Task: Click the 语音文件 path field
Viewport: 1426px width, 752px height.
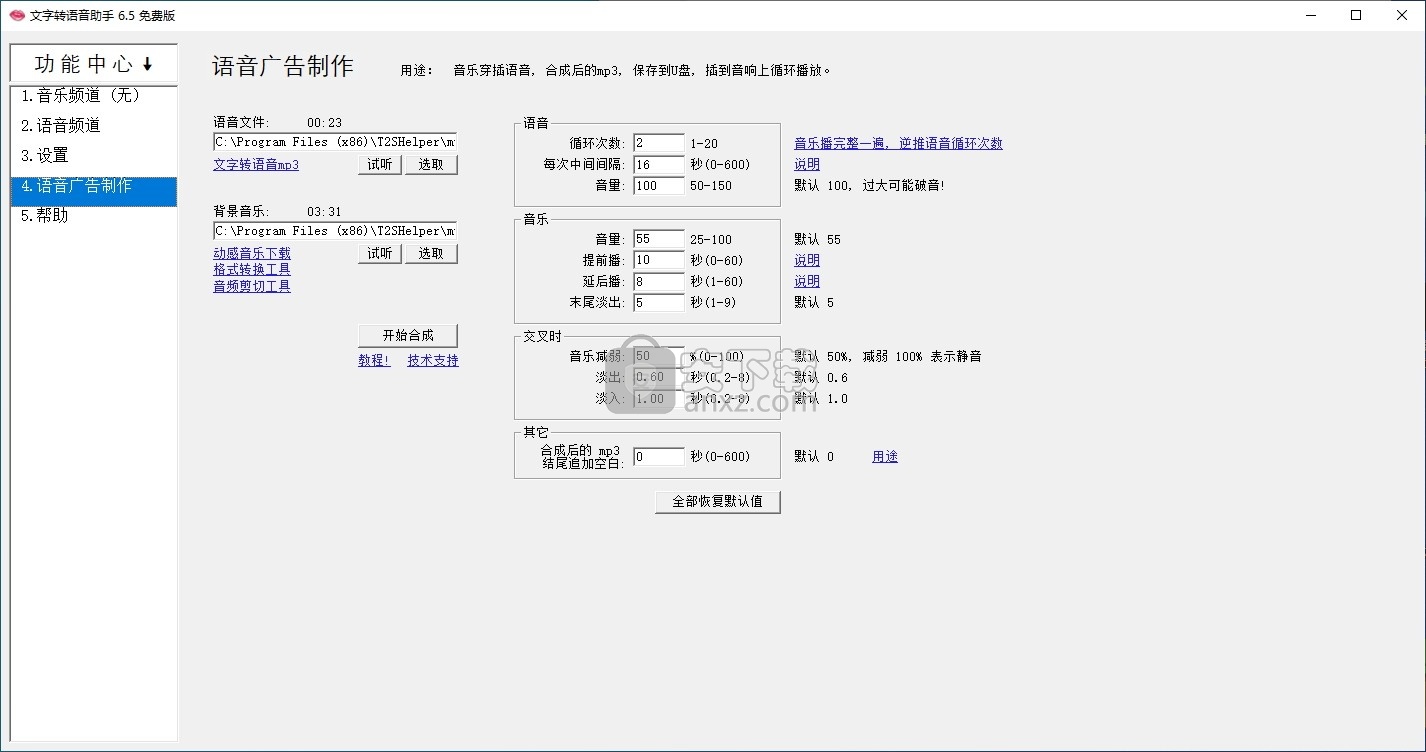Action: (x=335, y=142)
